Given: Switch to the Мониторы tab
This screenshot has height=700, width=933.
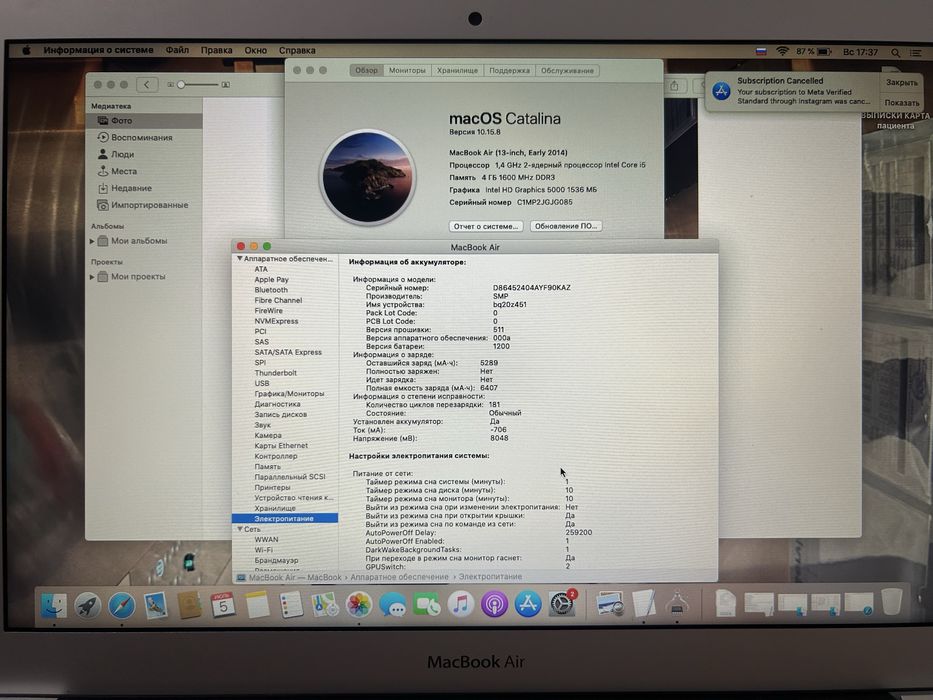Looking at the screenshot, I should pos(407,70).
